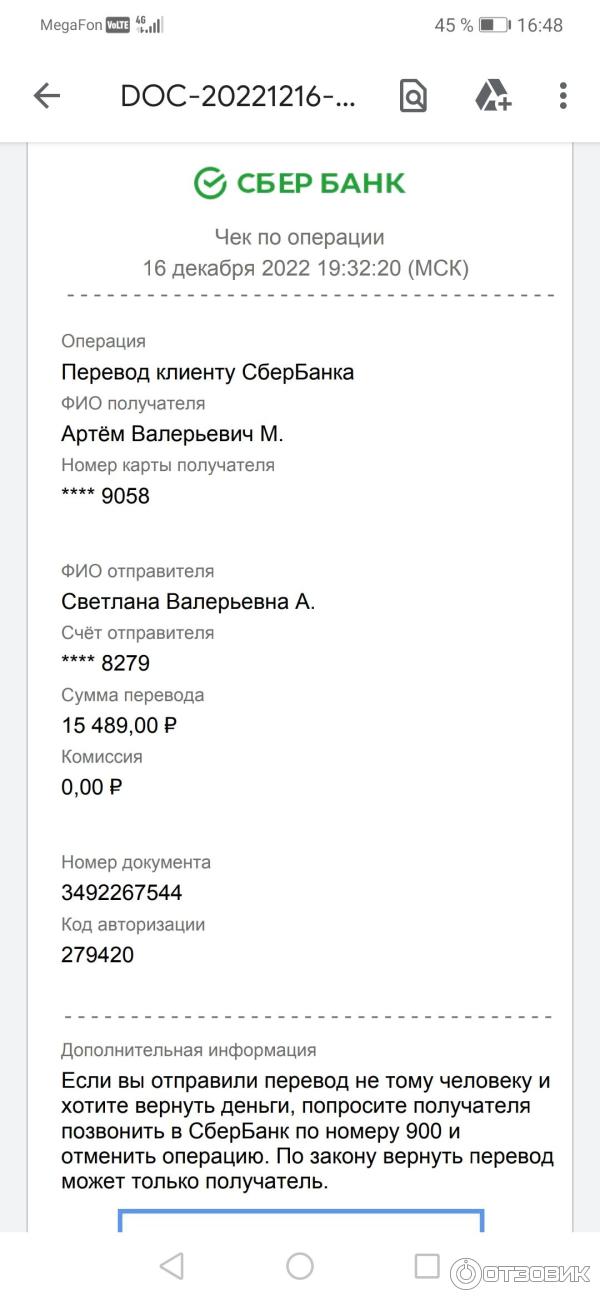Tap the recipient name Артём Валерьевич М.

tap(173, 434)
